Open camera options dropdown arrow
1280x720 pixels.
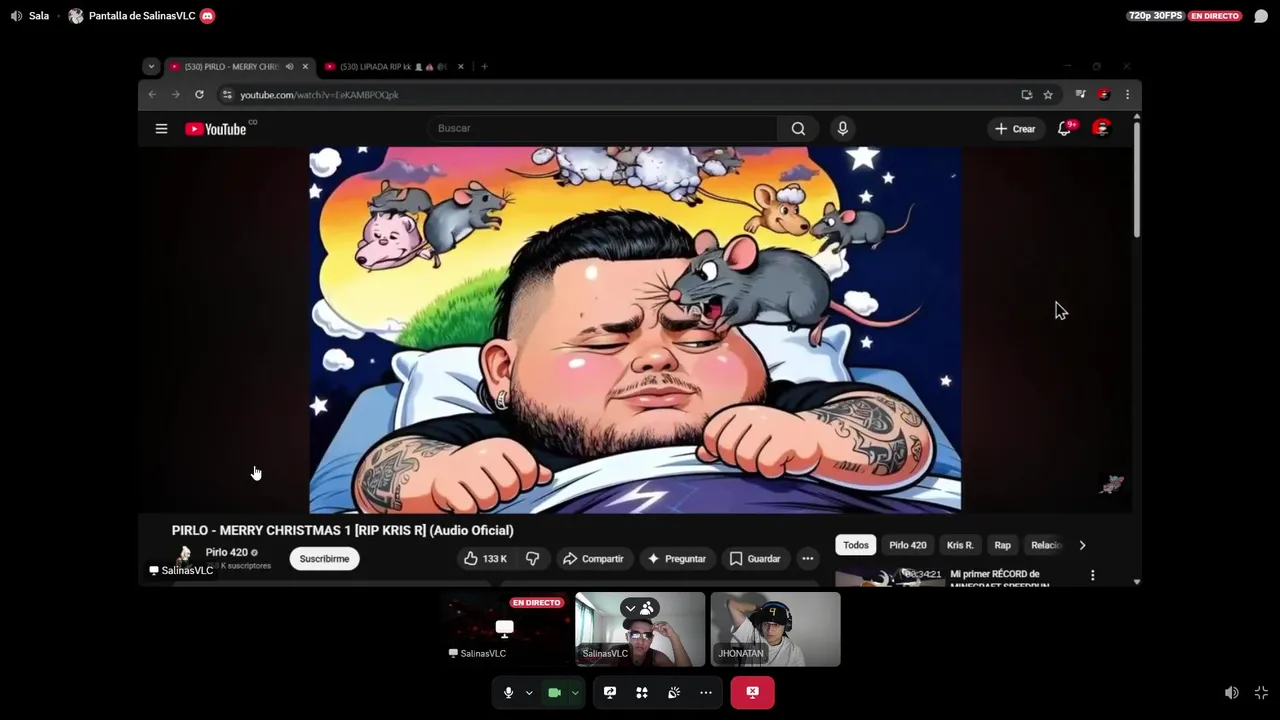(x=575, y=693)
